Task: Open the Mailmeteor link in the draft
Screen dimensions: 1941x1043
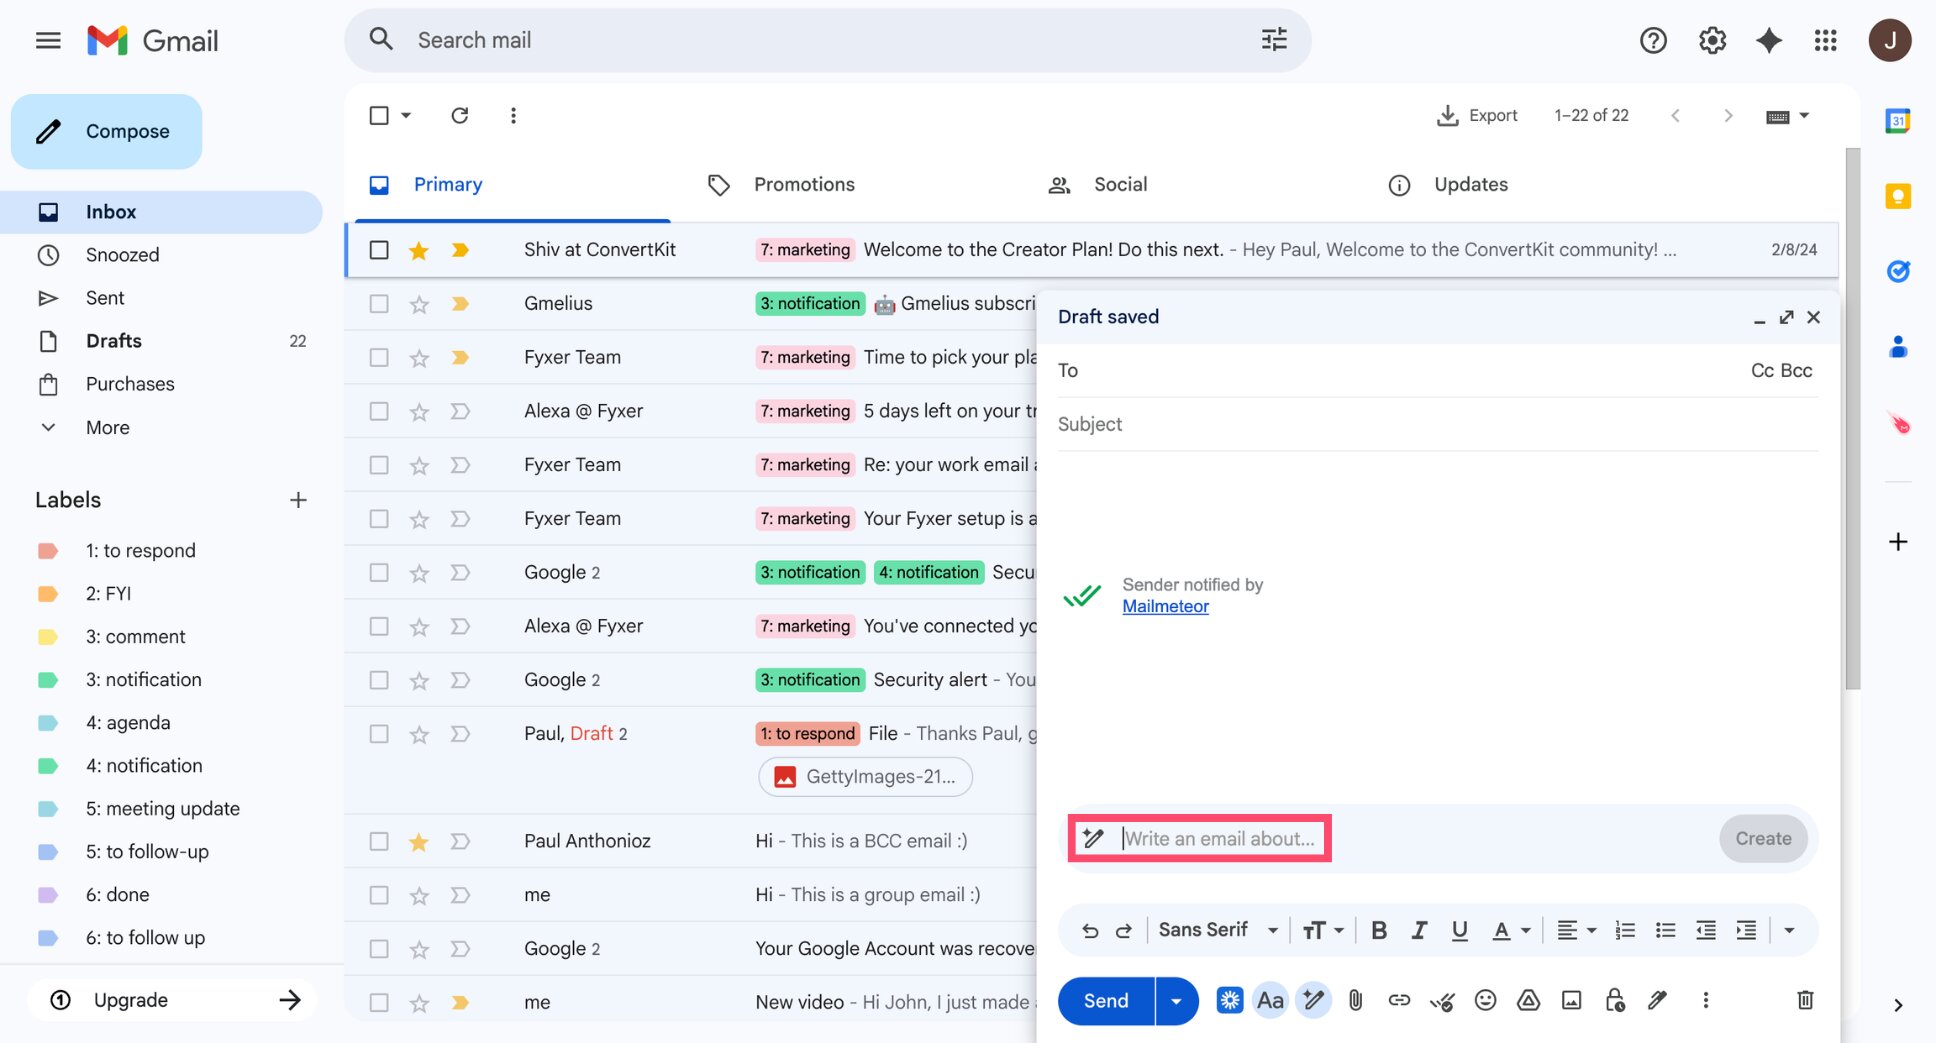Action: click(1165, 606)
